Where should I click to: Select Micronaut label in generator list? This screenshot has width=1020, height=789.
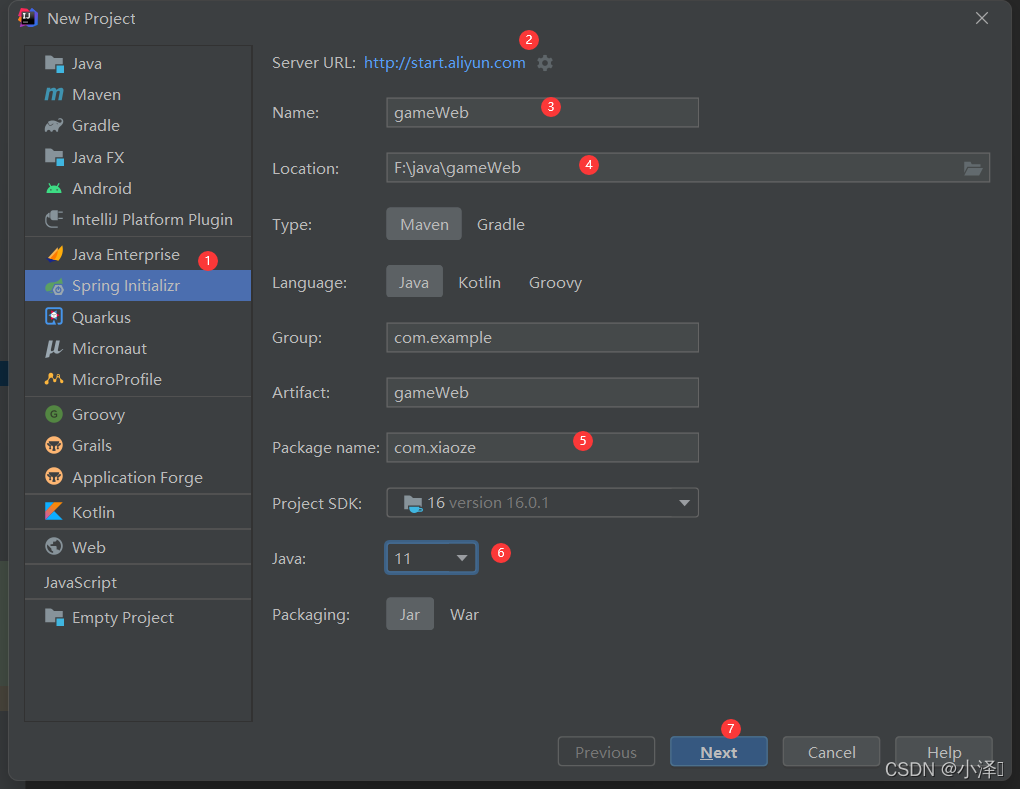tap(109, 349)
